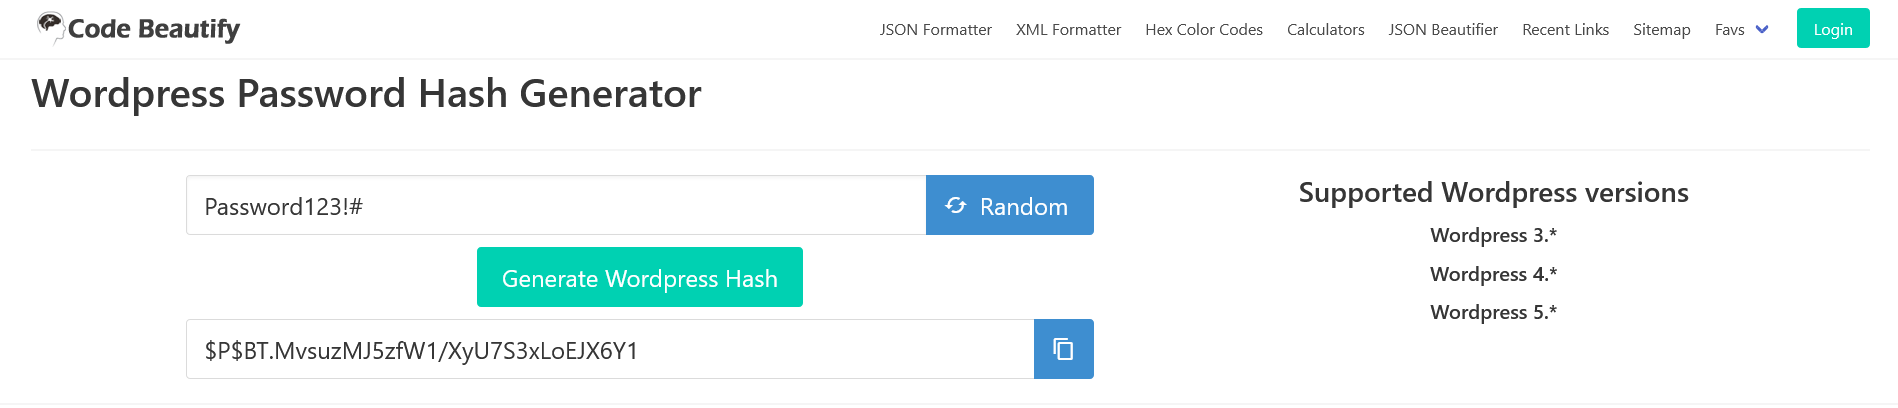Expand the Favs dropdown chevron

tap(1762, 30)
